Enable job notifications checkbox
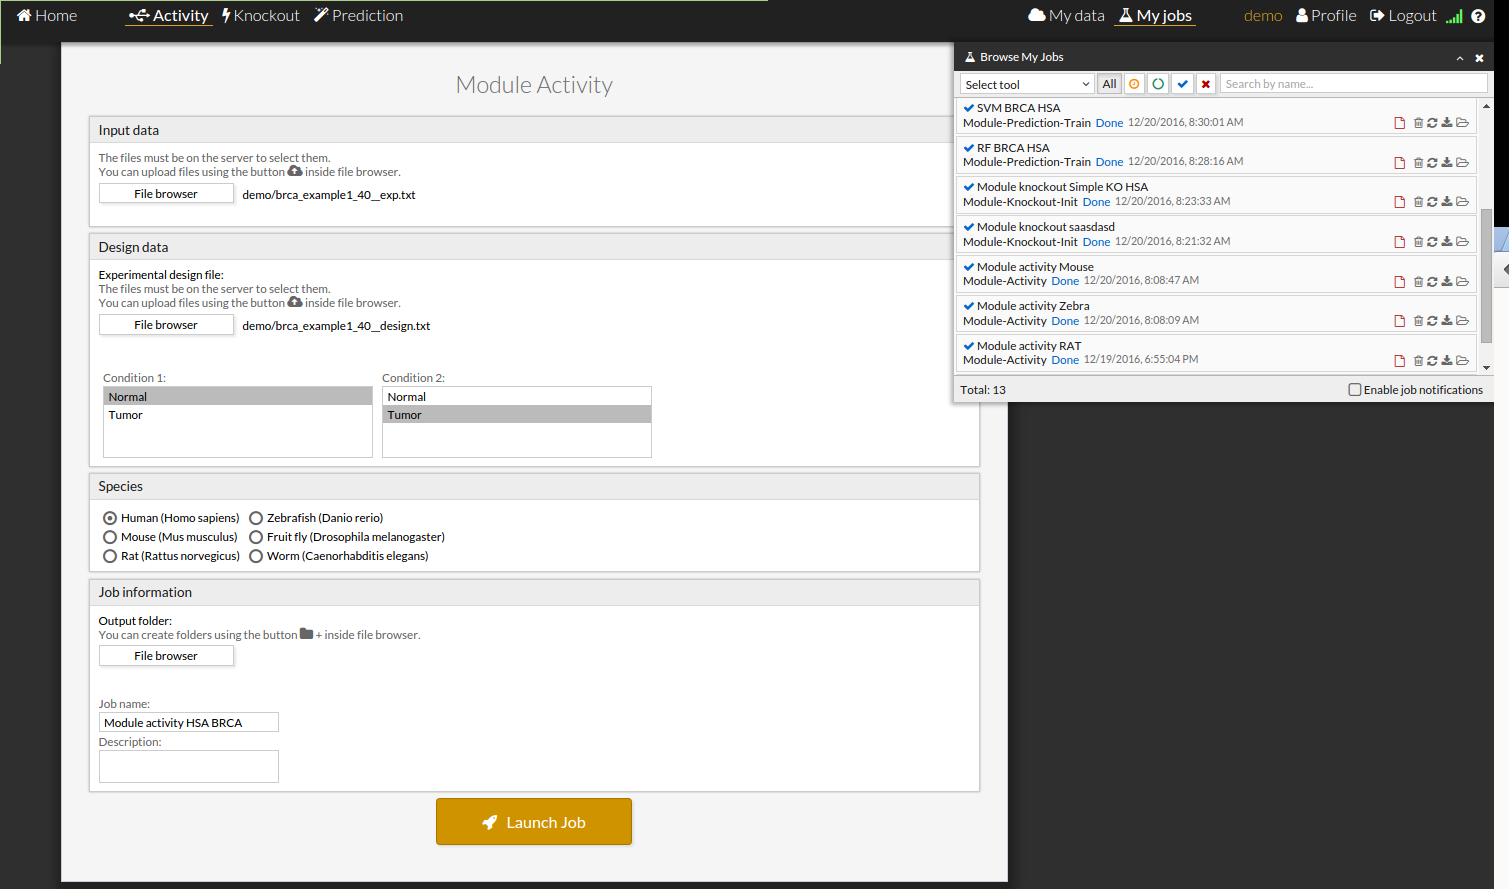1509x889 pixels. click(1355, 390)
